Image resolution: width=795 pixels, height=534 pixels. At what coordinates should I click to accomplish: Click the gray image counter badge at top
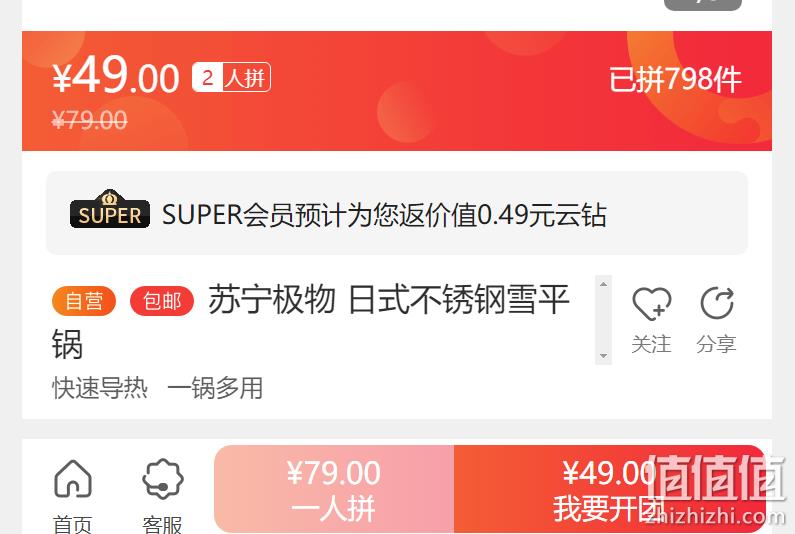point(703,5)
